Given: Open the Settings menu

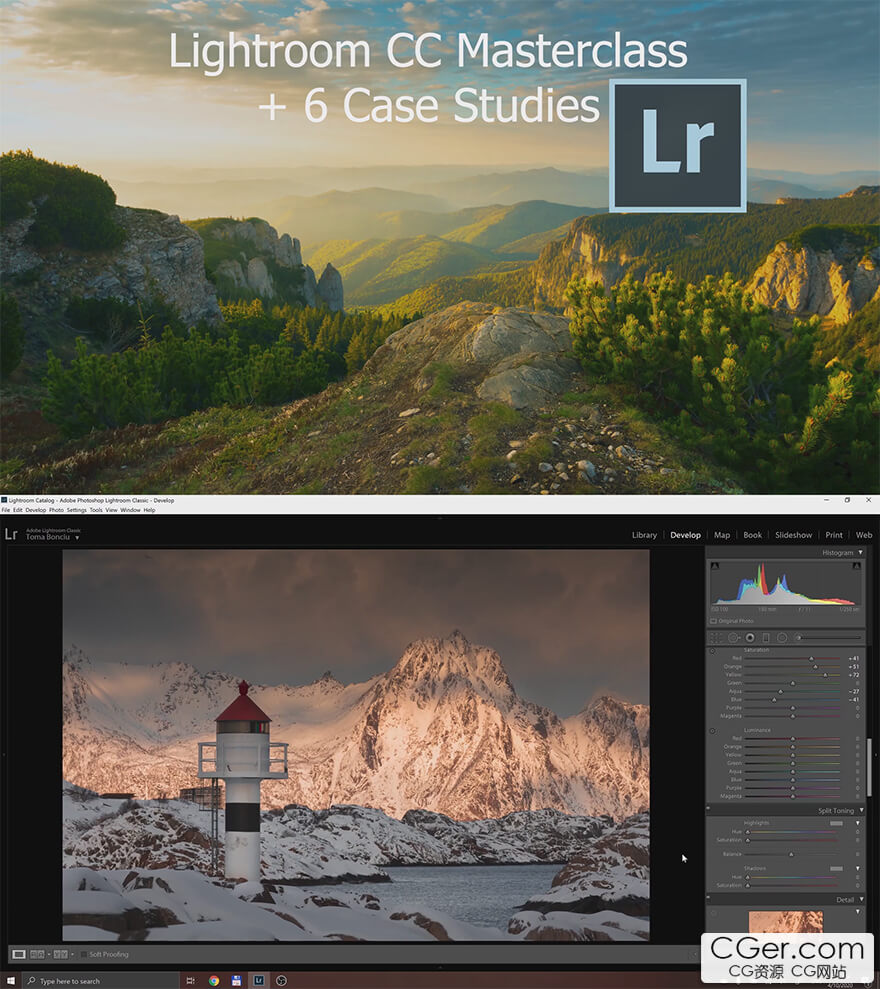Looking at the screenshot, I should click(x=76, y=510).
